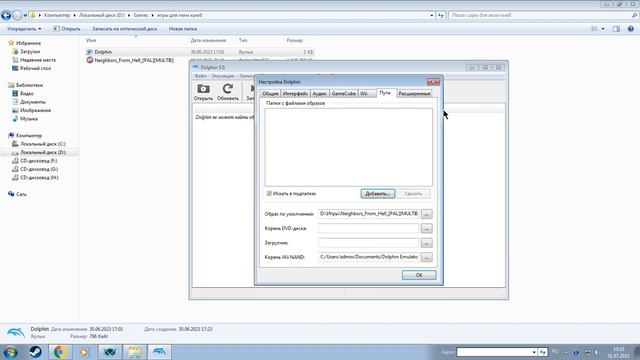The image size is (640, 360).
Task: Click Explorer back navigation arrow
Action: tap(6, 16)
